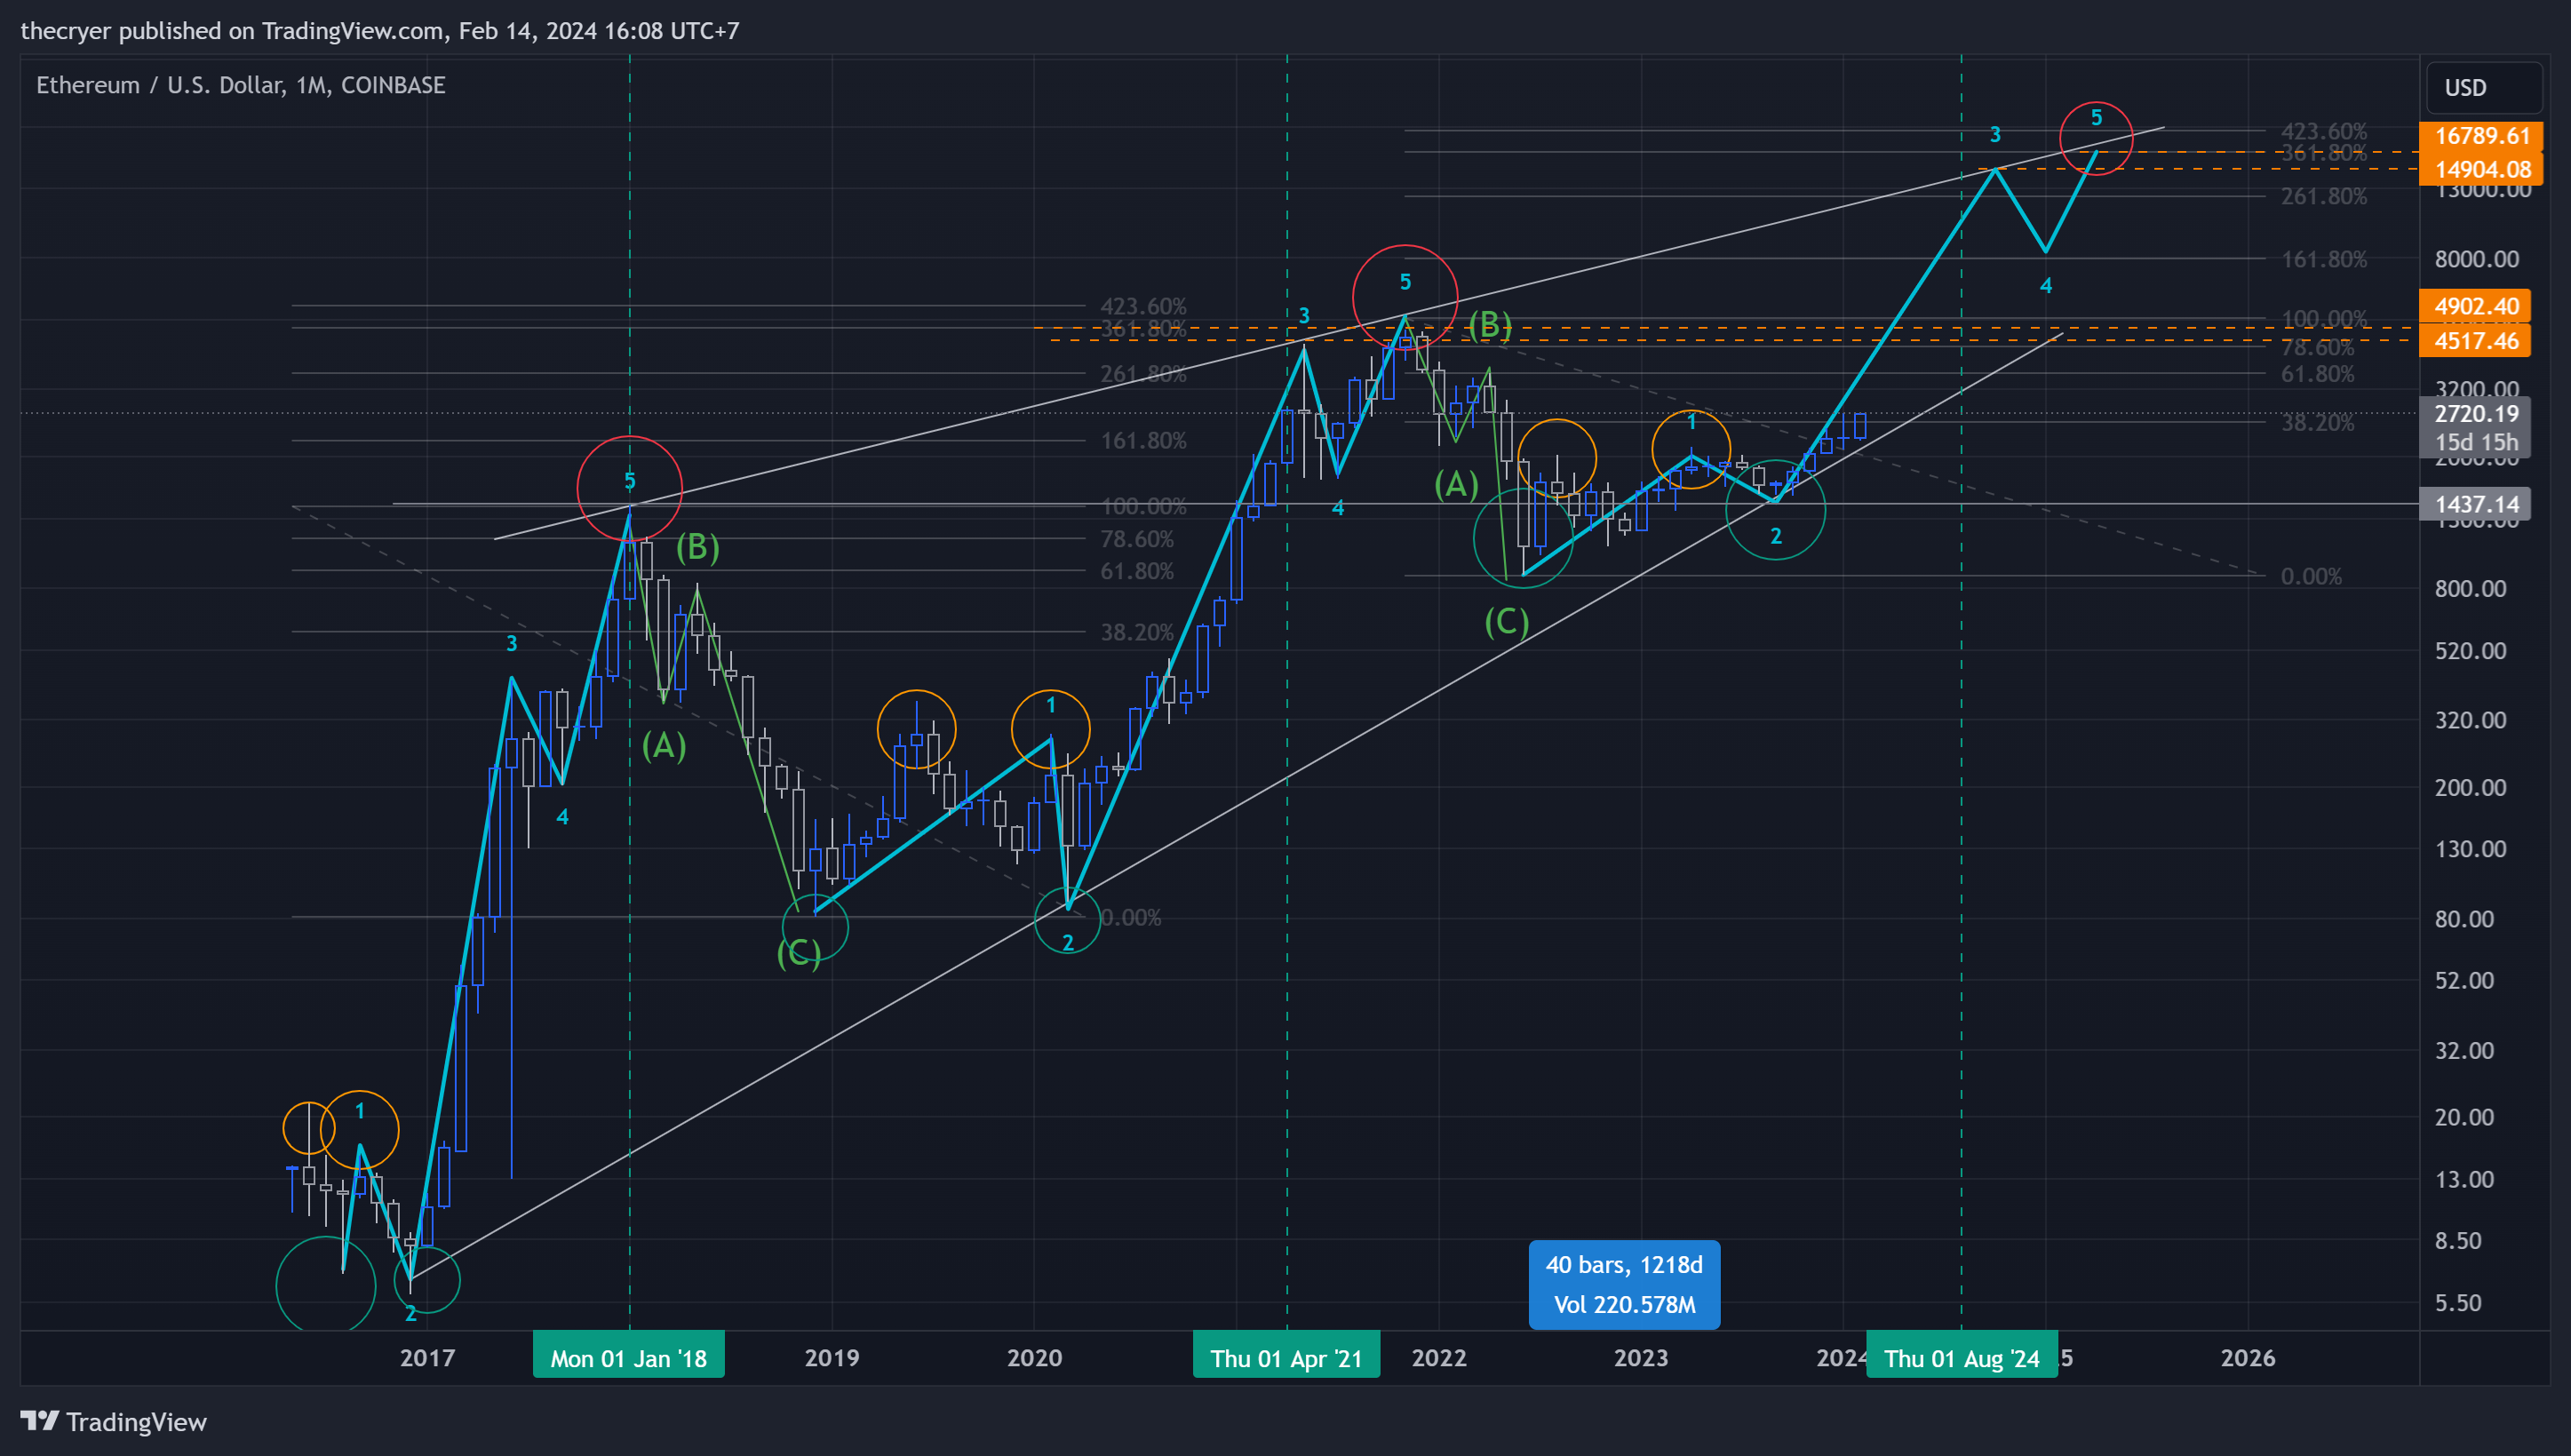The height and width of the screenshot is (1456, 2571).
Task: Click the green (C) label near 2022
Action: (1507, 622)
